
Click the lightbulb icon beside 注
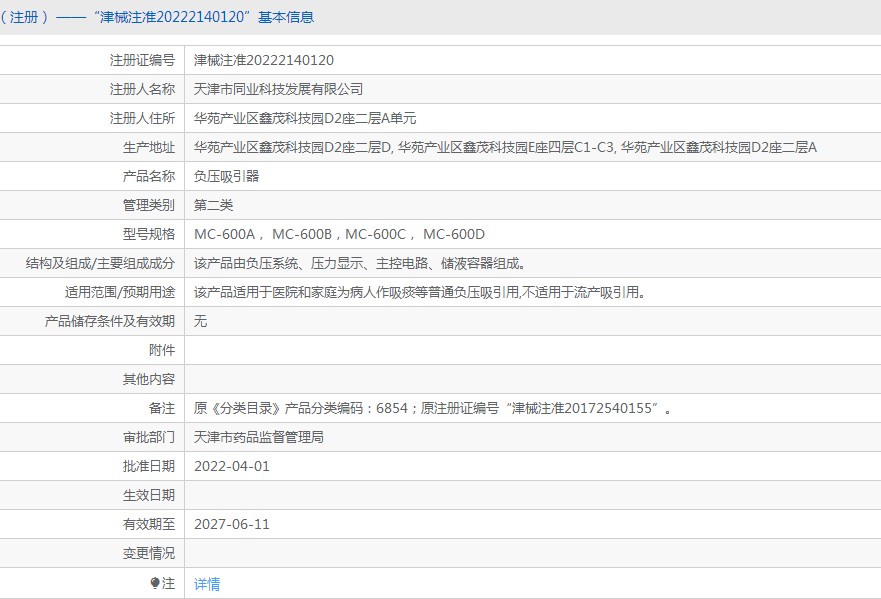tap(155, 584)
